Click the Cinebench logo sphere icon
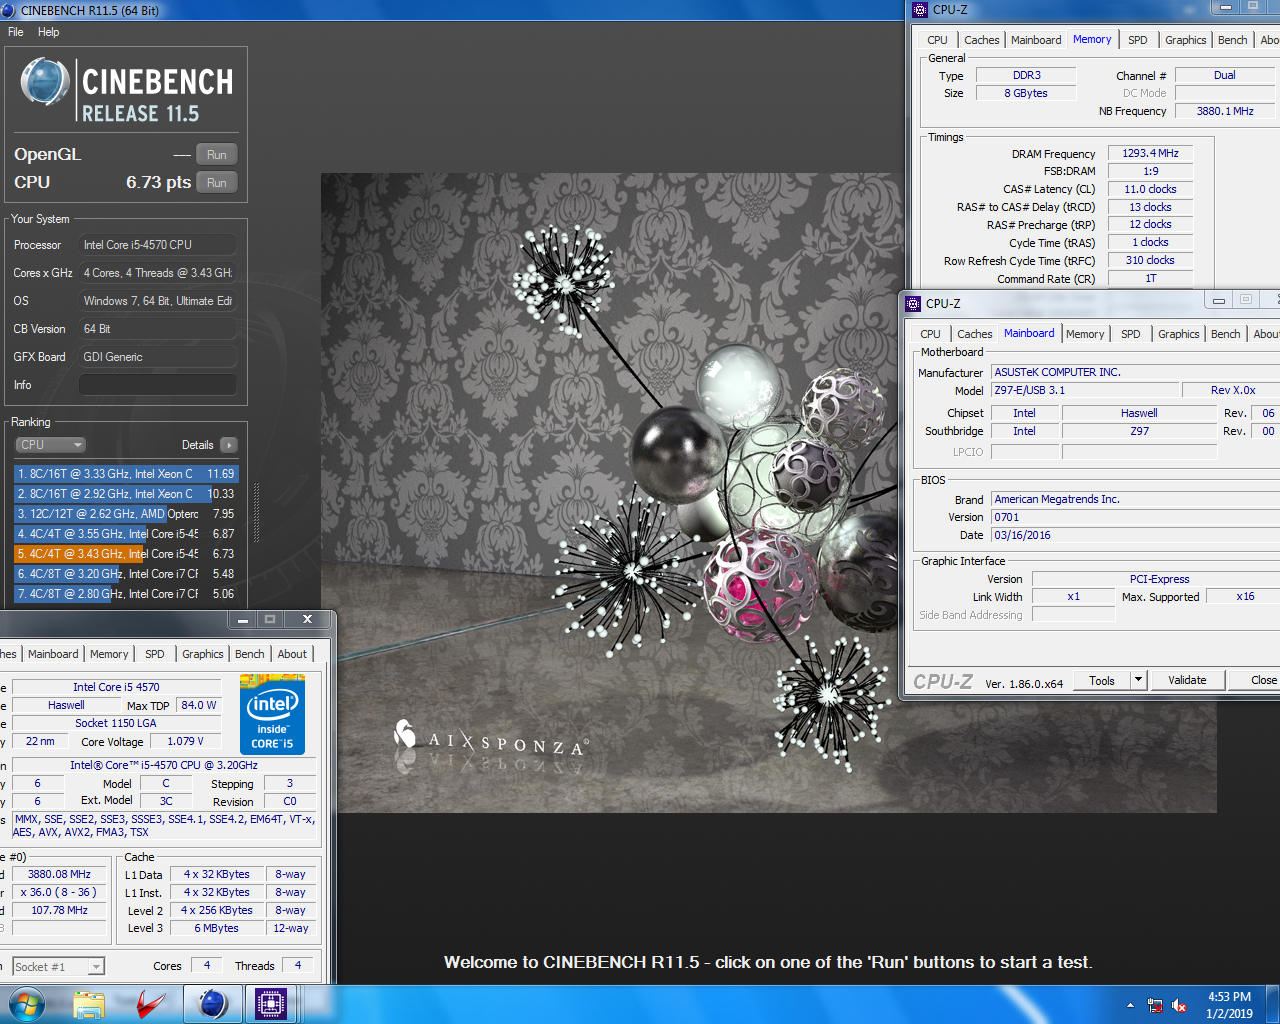1280x1024 pixels. click(x=45, y=82)
